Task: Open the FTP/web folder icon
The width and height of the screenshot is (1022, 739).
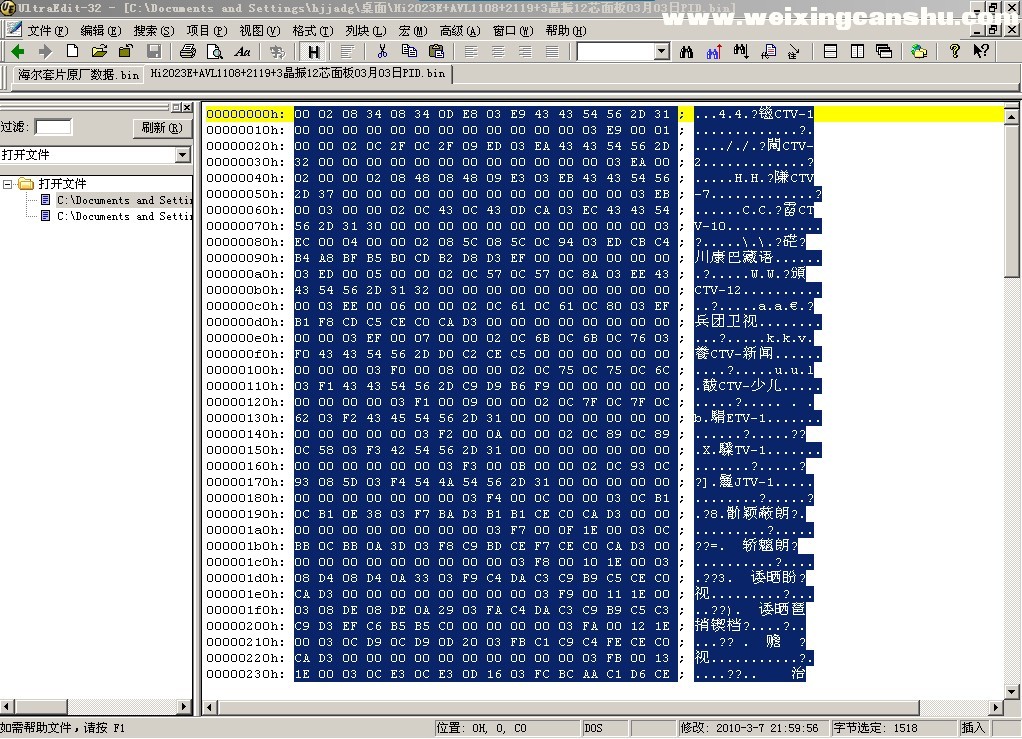Action: coord(919,51)
